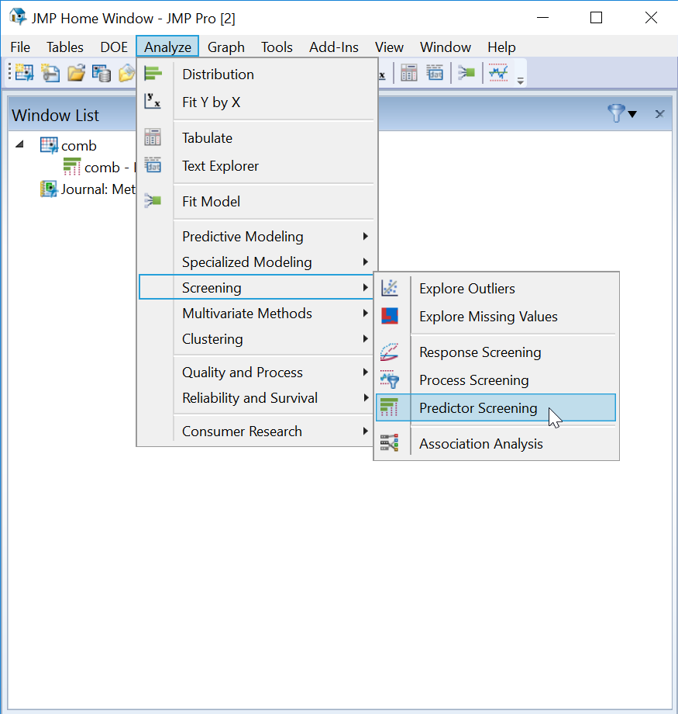Expand the Clustering submenu

(258, 339)
